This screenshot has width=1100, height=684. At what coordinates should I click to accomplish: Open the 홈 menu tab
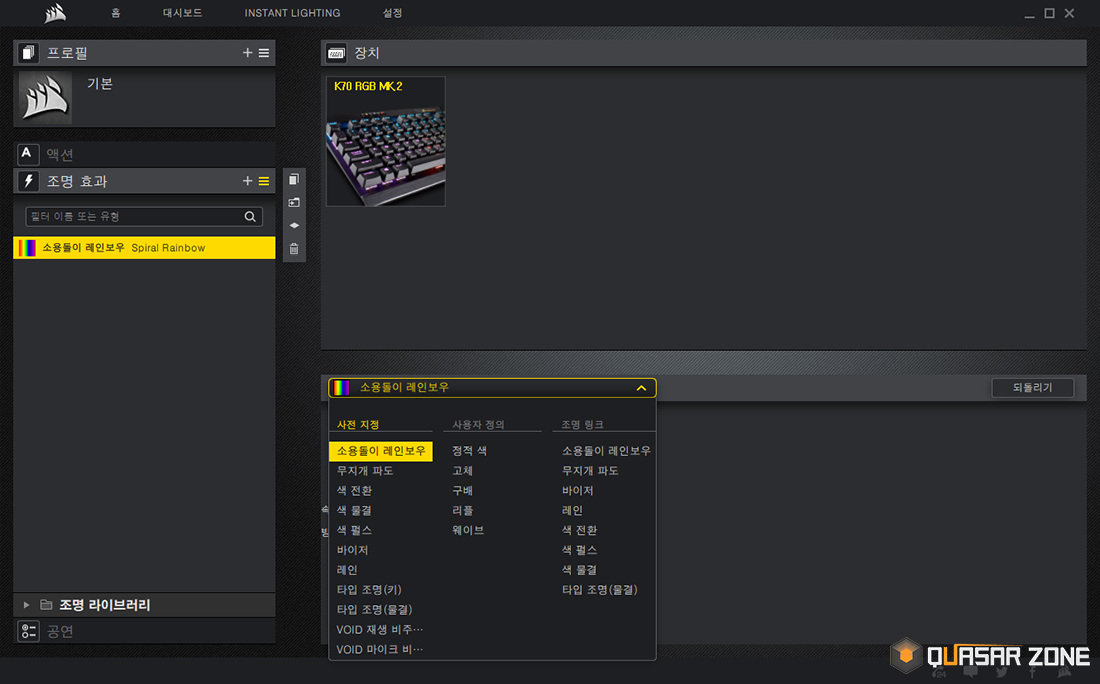coord(116,13)
